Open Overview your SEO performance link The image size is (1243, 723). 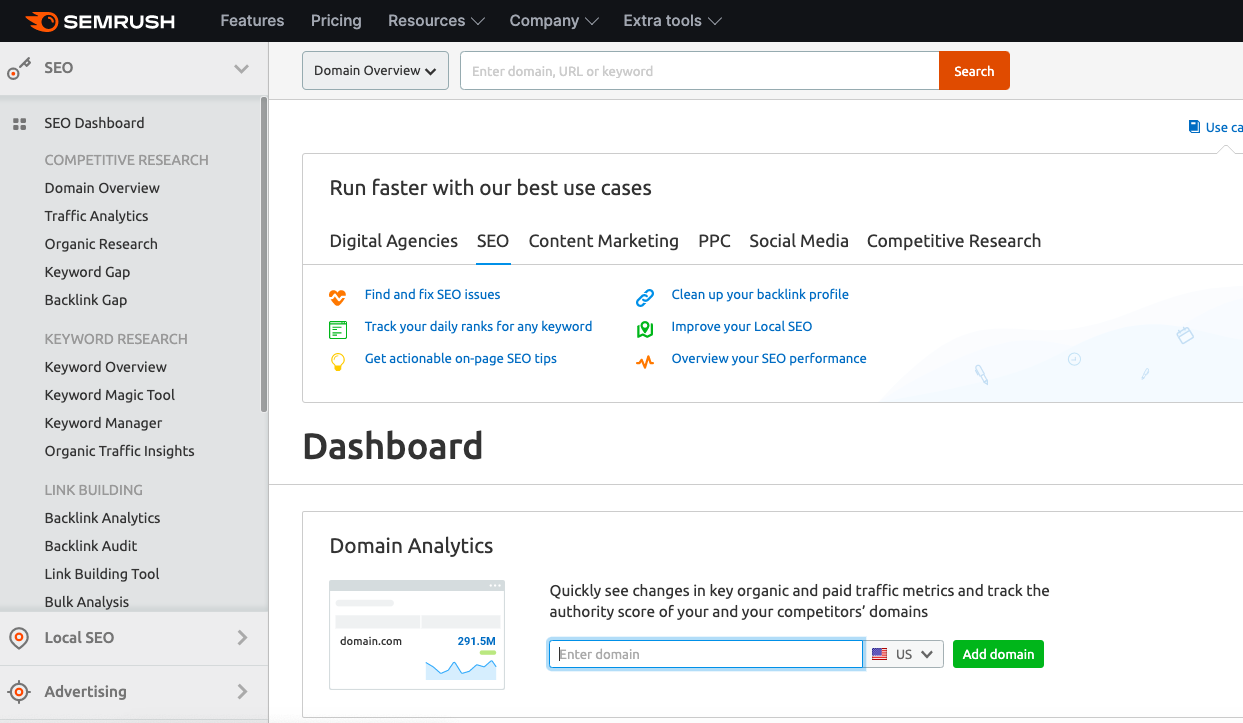(x=769, y=359)
